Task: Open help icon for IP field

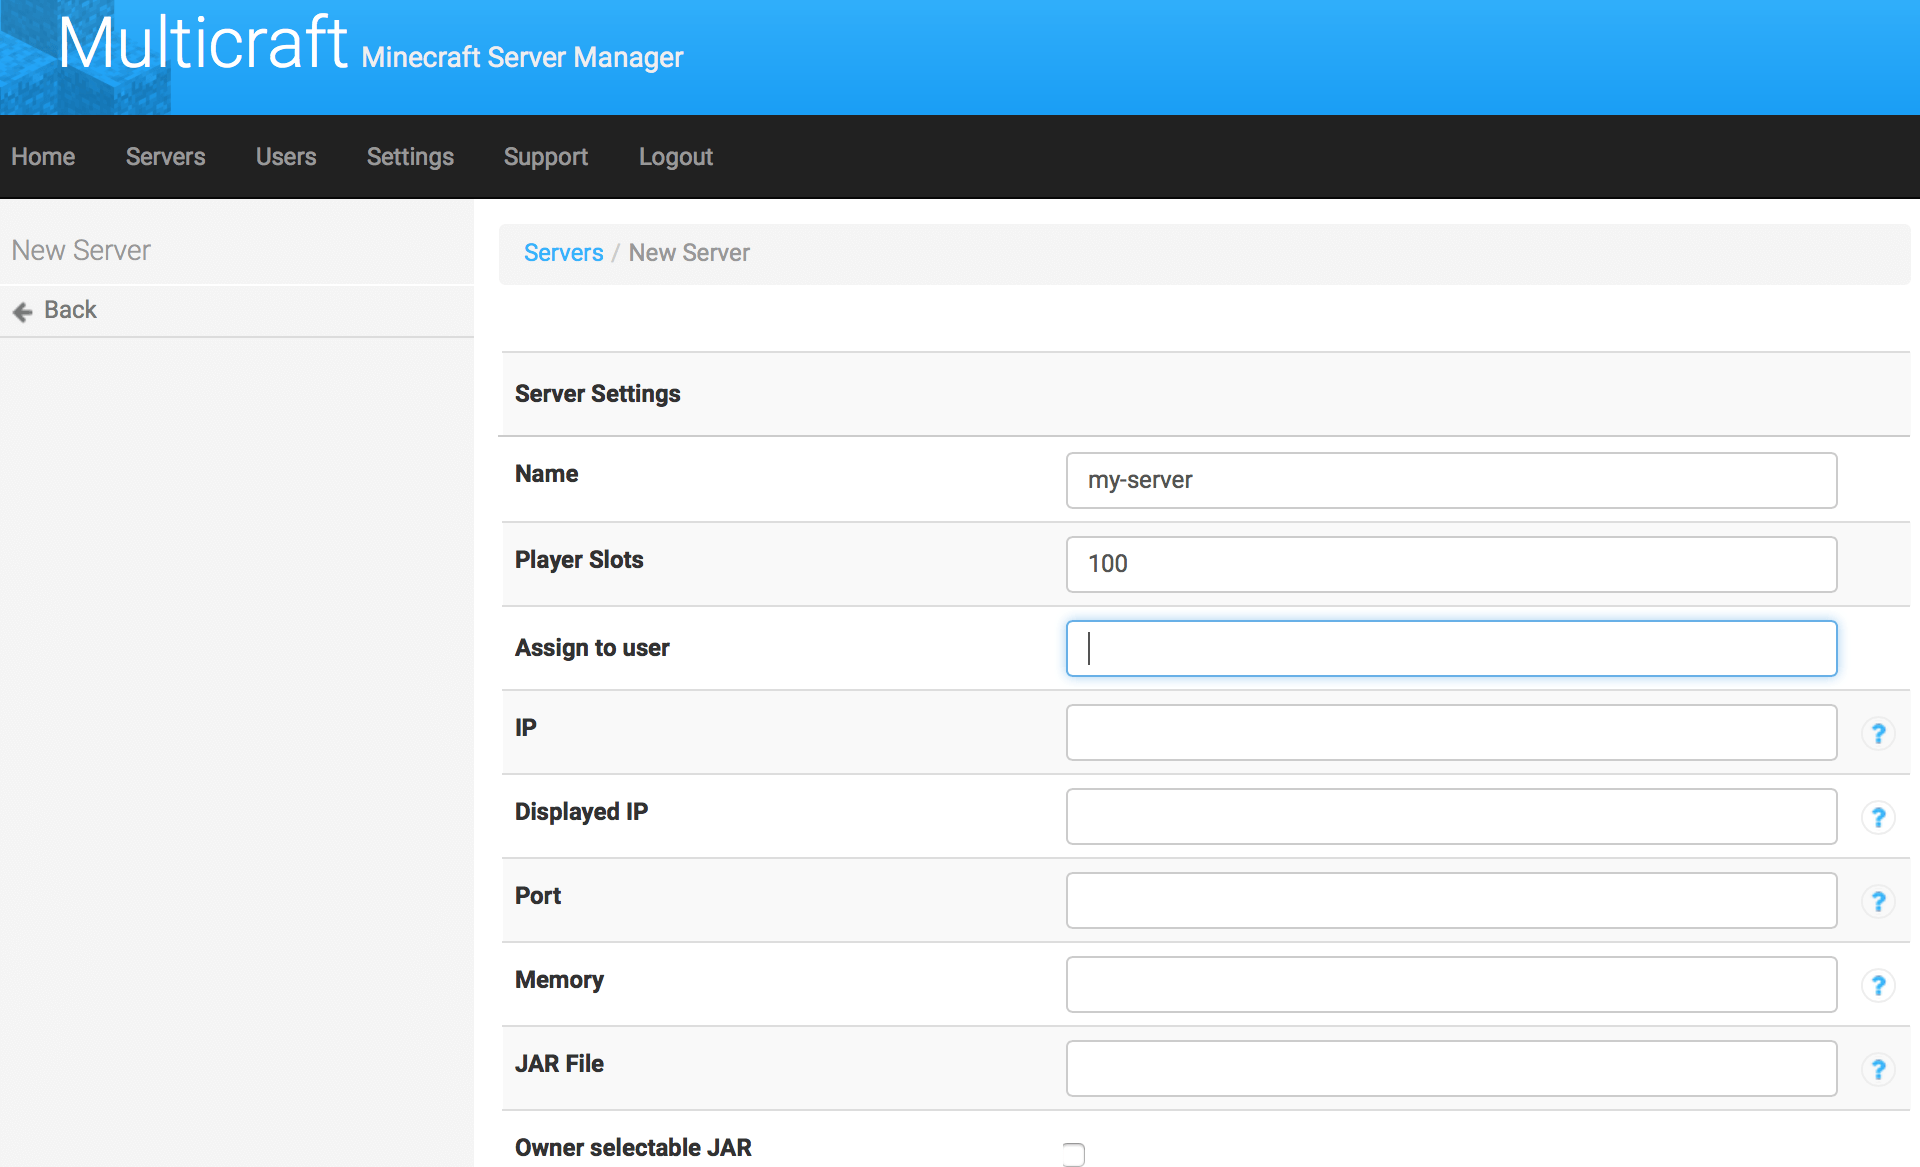Action: point(1878,733)
